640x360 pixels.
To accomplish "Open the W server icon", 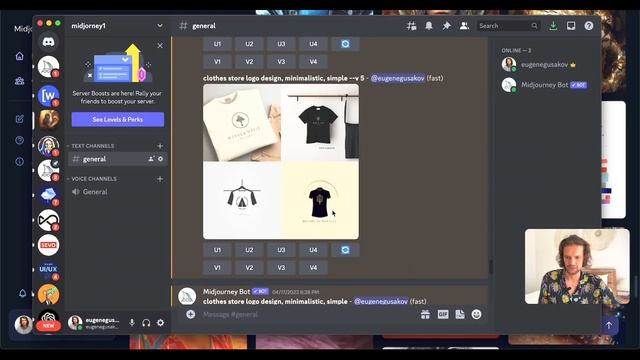I will [x=48, y=96].
